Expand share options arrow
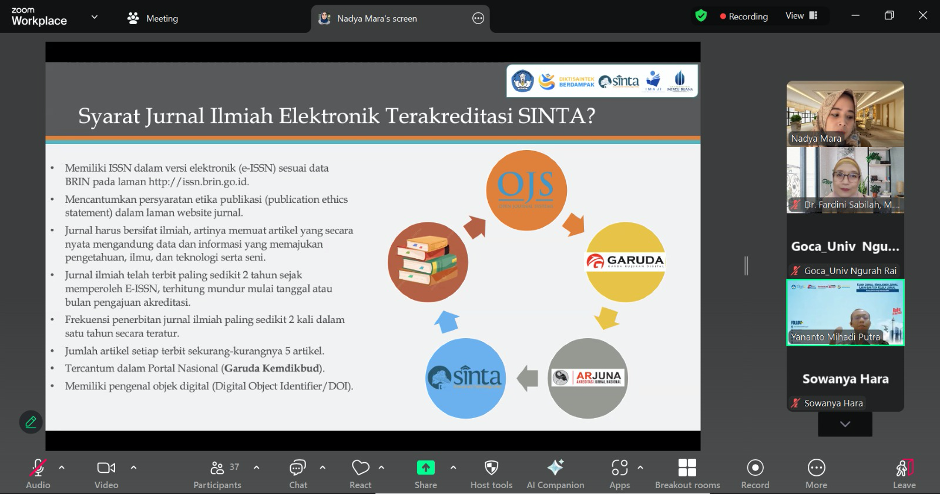Screen dimensions: 941x495 pos(453,467)
